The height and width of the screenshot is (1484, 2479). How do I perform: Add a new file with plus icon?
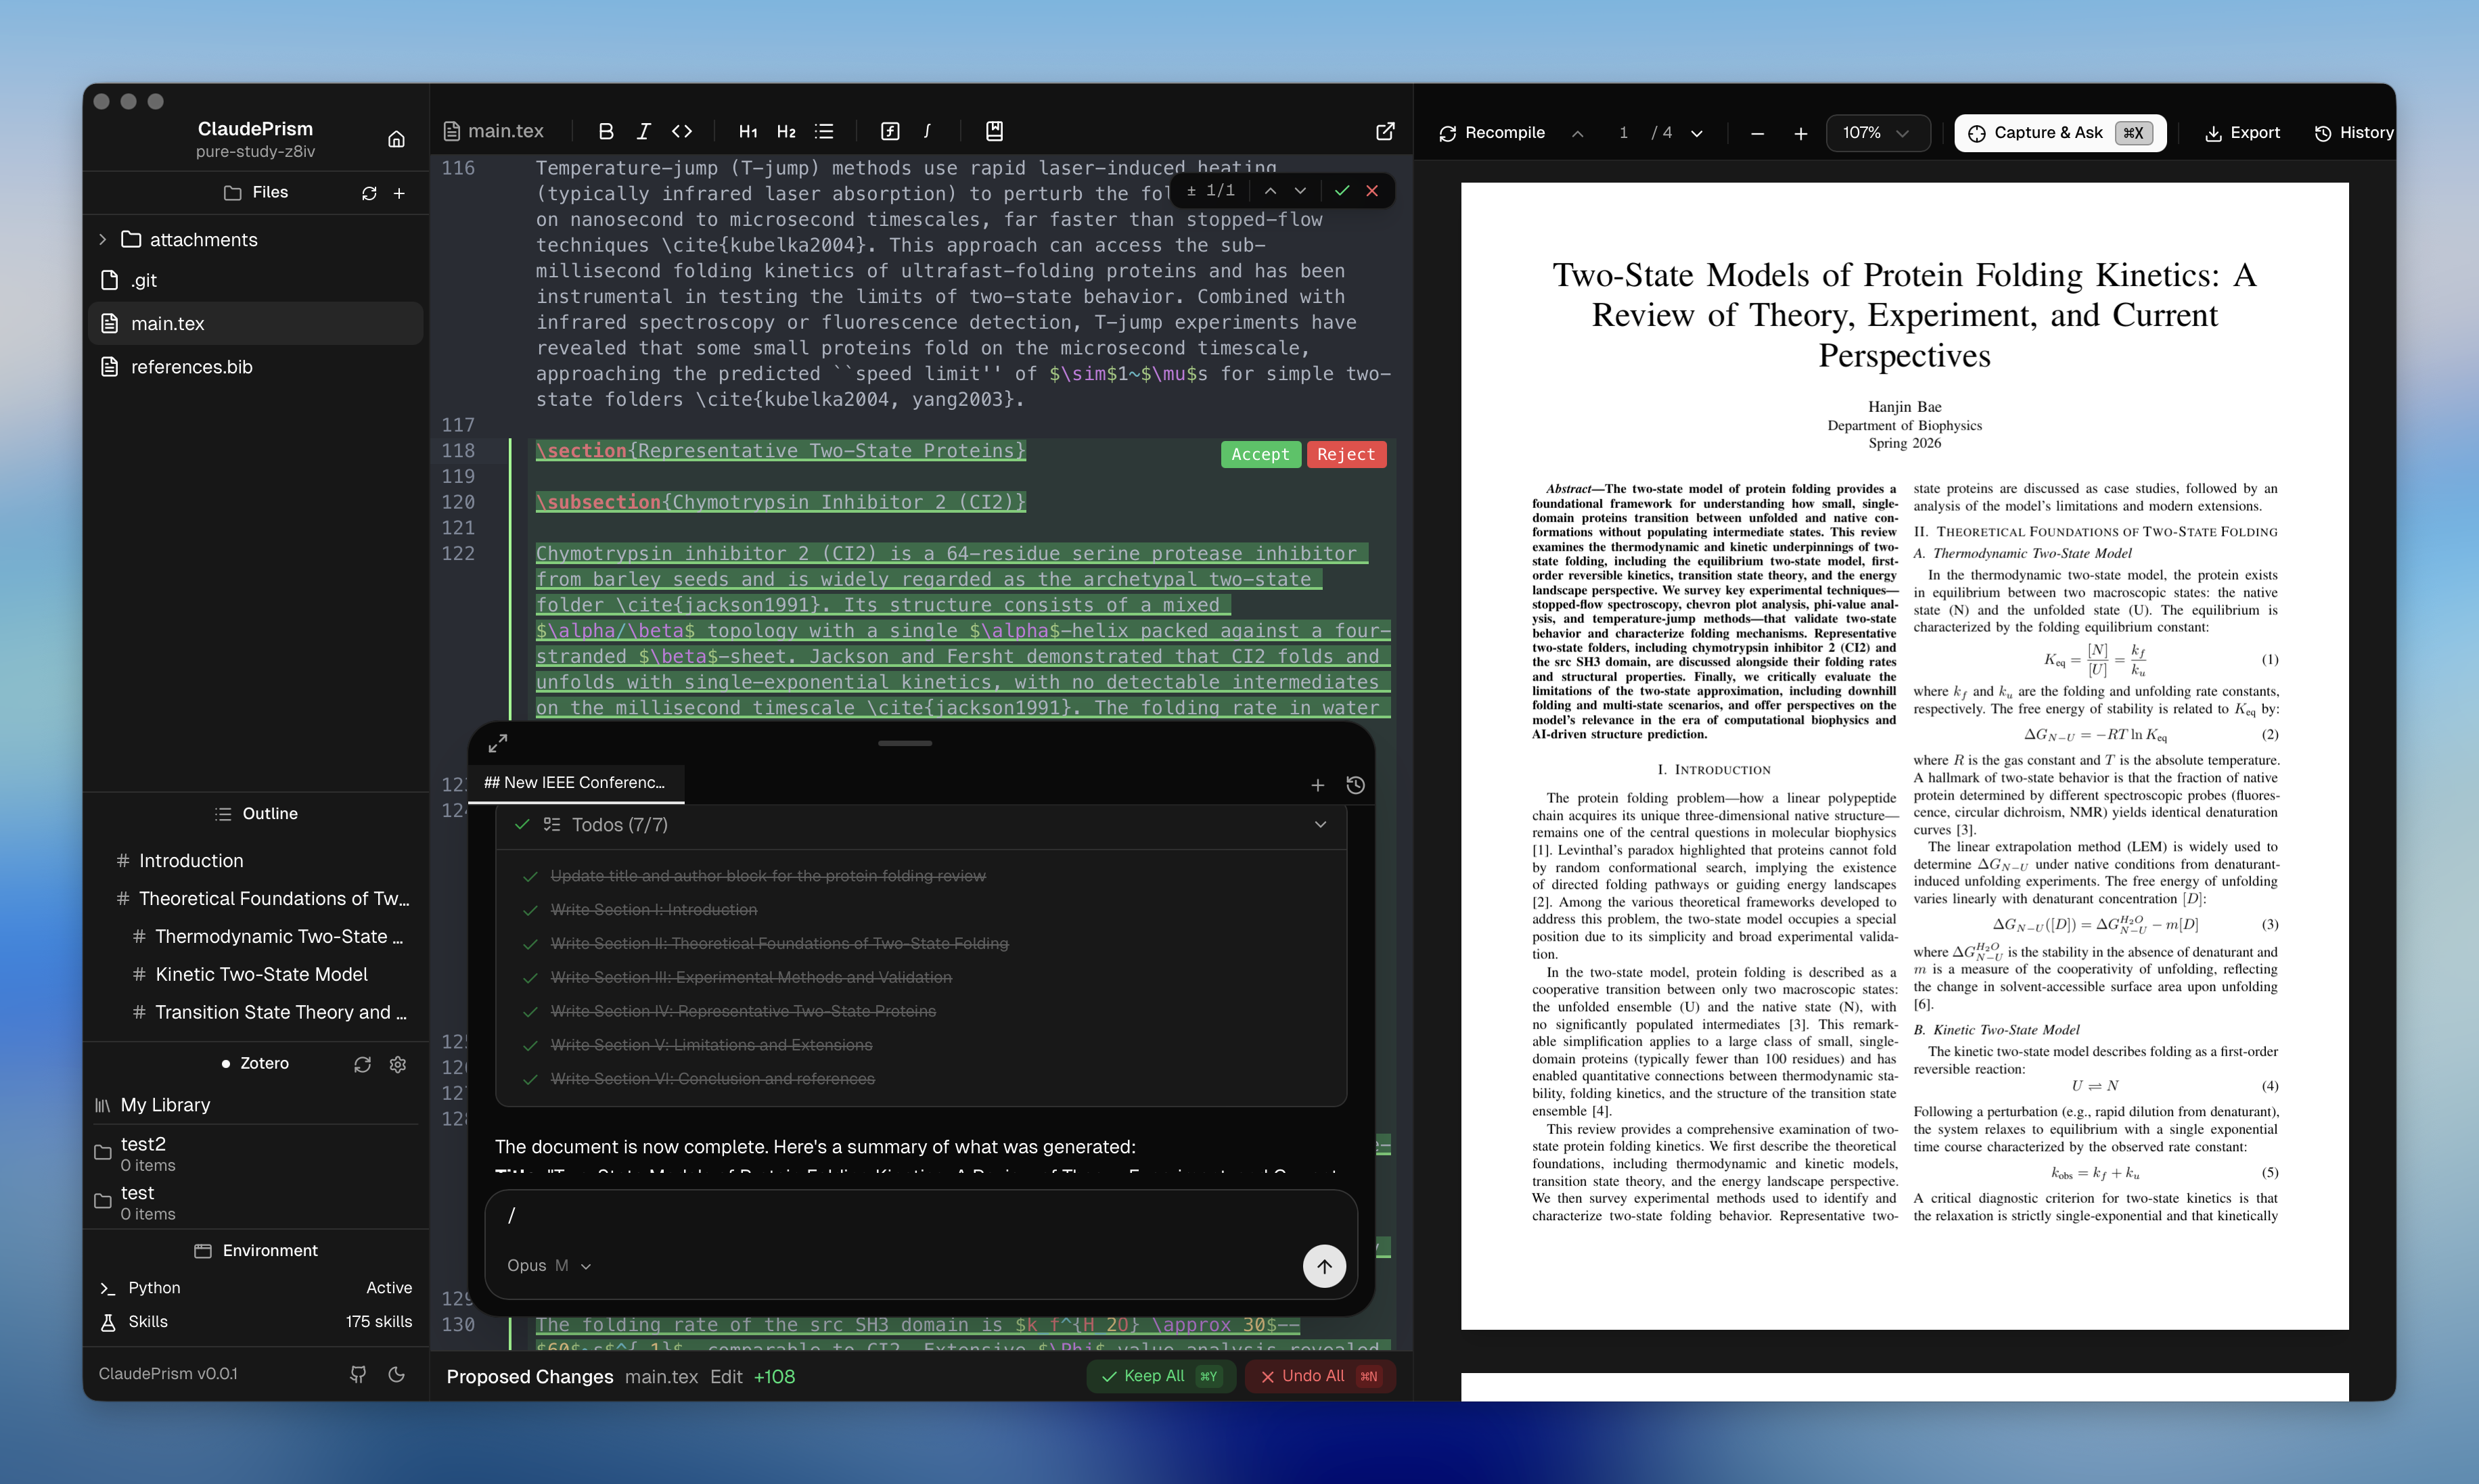click(399, 193)
